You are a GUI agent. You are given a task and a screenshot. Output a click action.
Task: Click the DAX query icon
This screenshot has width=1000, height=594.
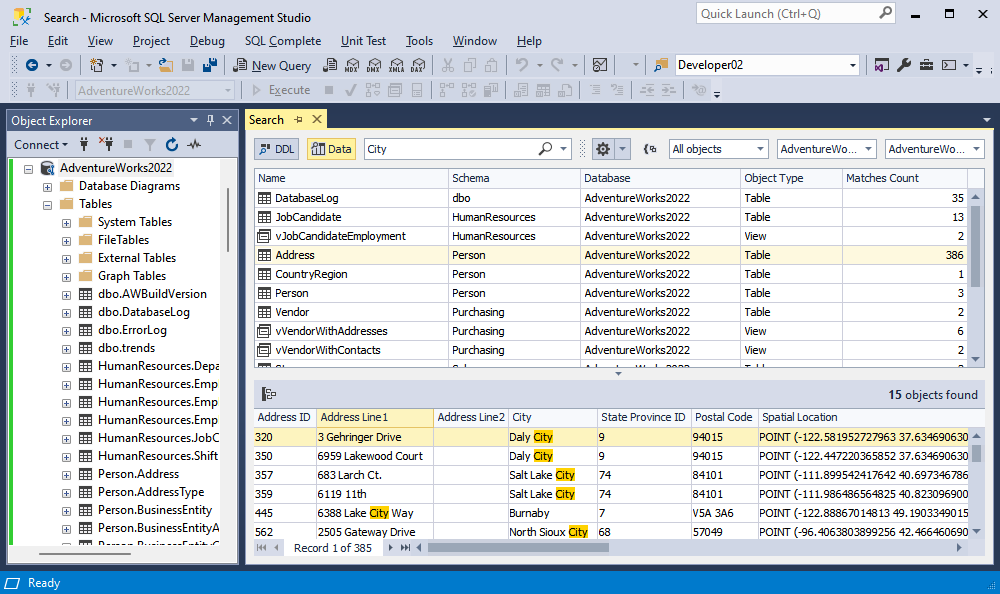[x=418, y=65]
